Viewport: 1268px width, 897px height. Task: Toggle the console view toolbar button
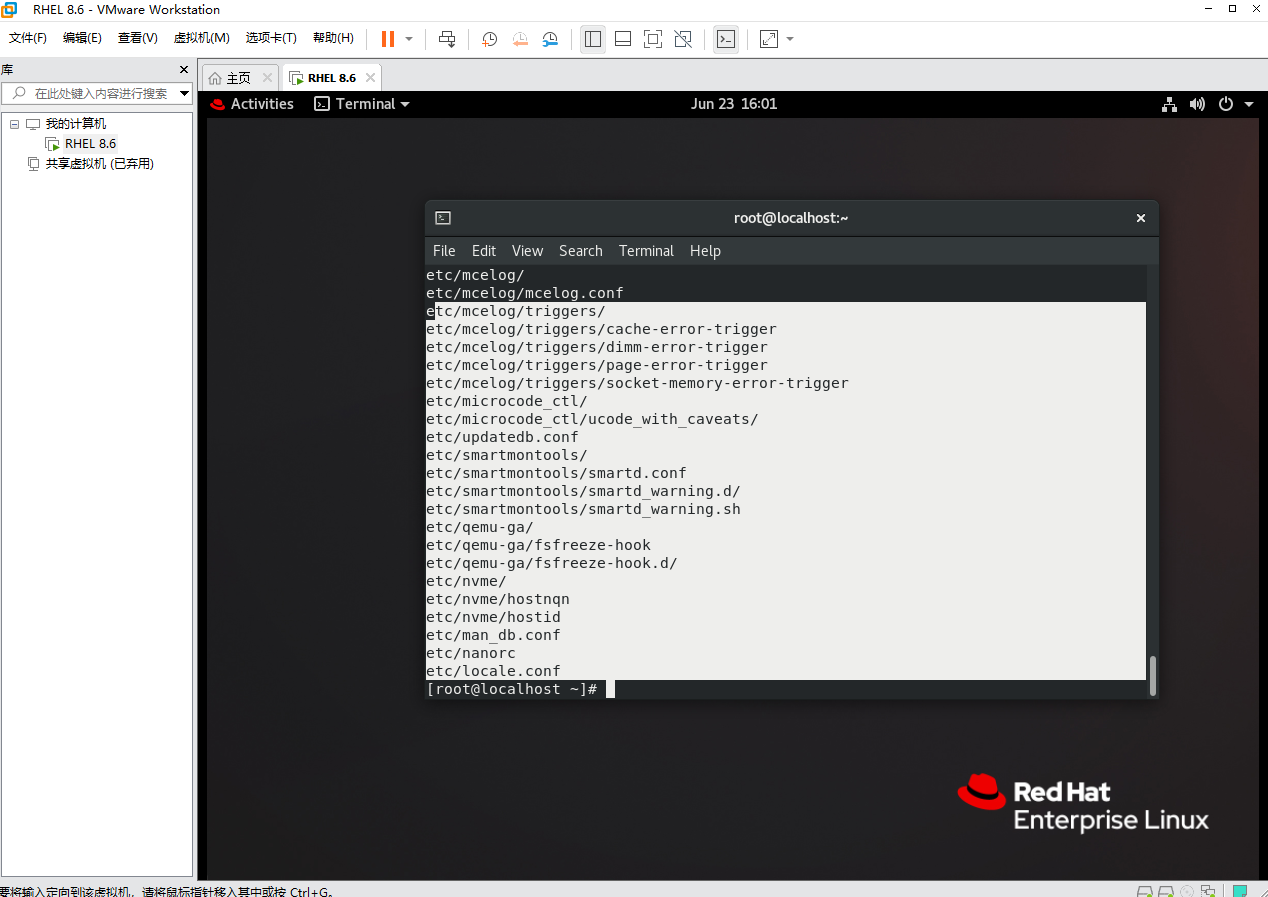pyautogui.click(x=726, y=39)
